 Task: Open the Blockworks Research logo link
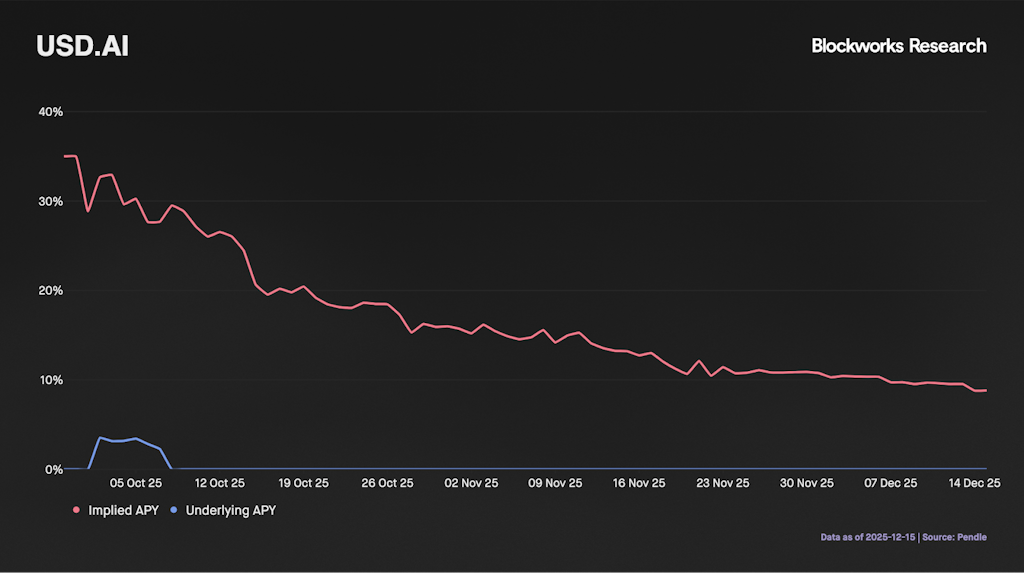click(x=898, y=46)
